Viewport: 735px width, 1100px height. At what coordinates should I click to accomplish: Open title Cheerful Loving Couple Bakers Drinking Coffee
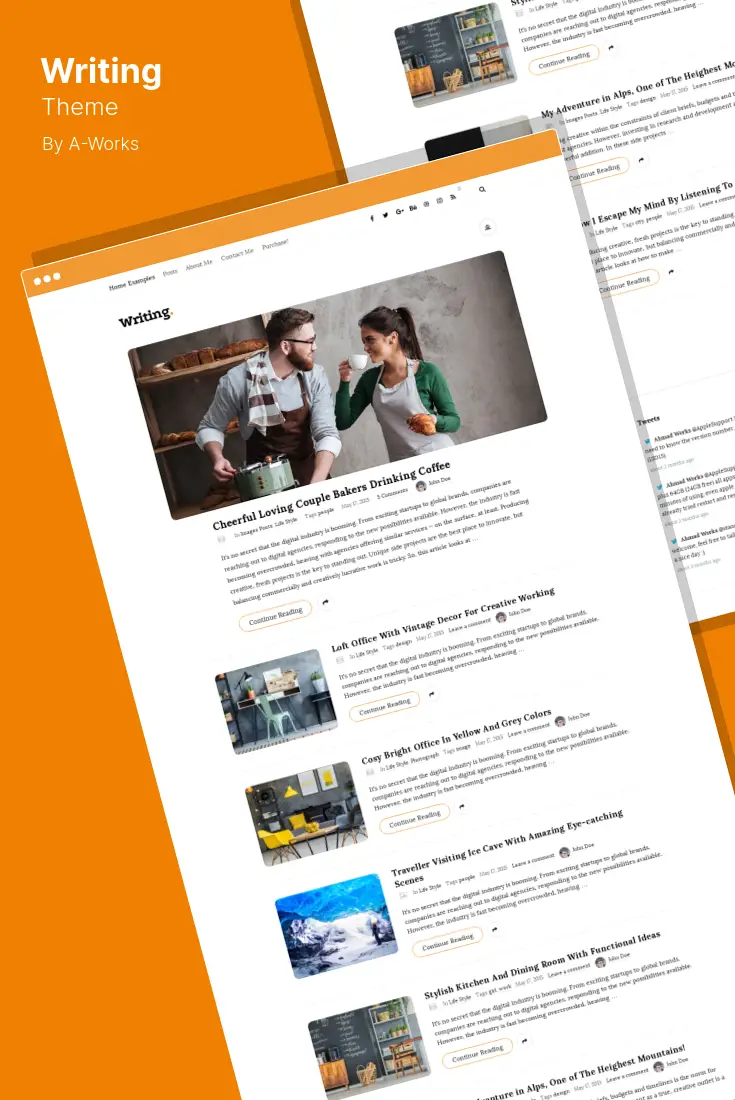pyautogui.click(x=331, y=496)
